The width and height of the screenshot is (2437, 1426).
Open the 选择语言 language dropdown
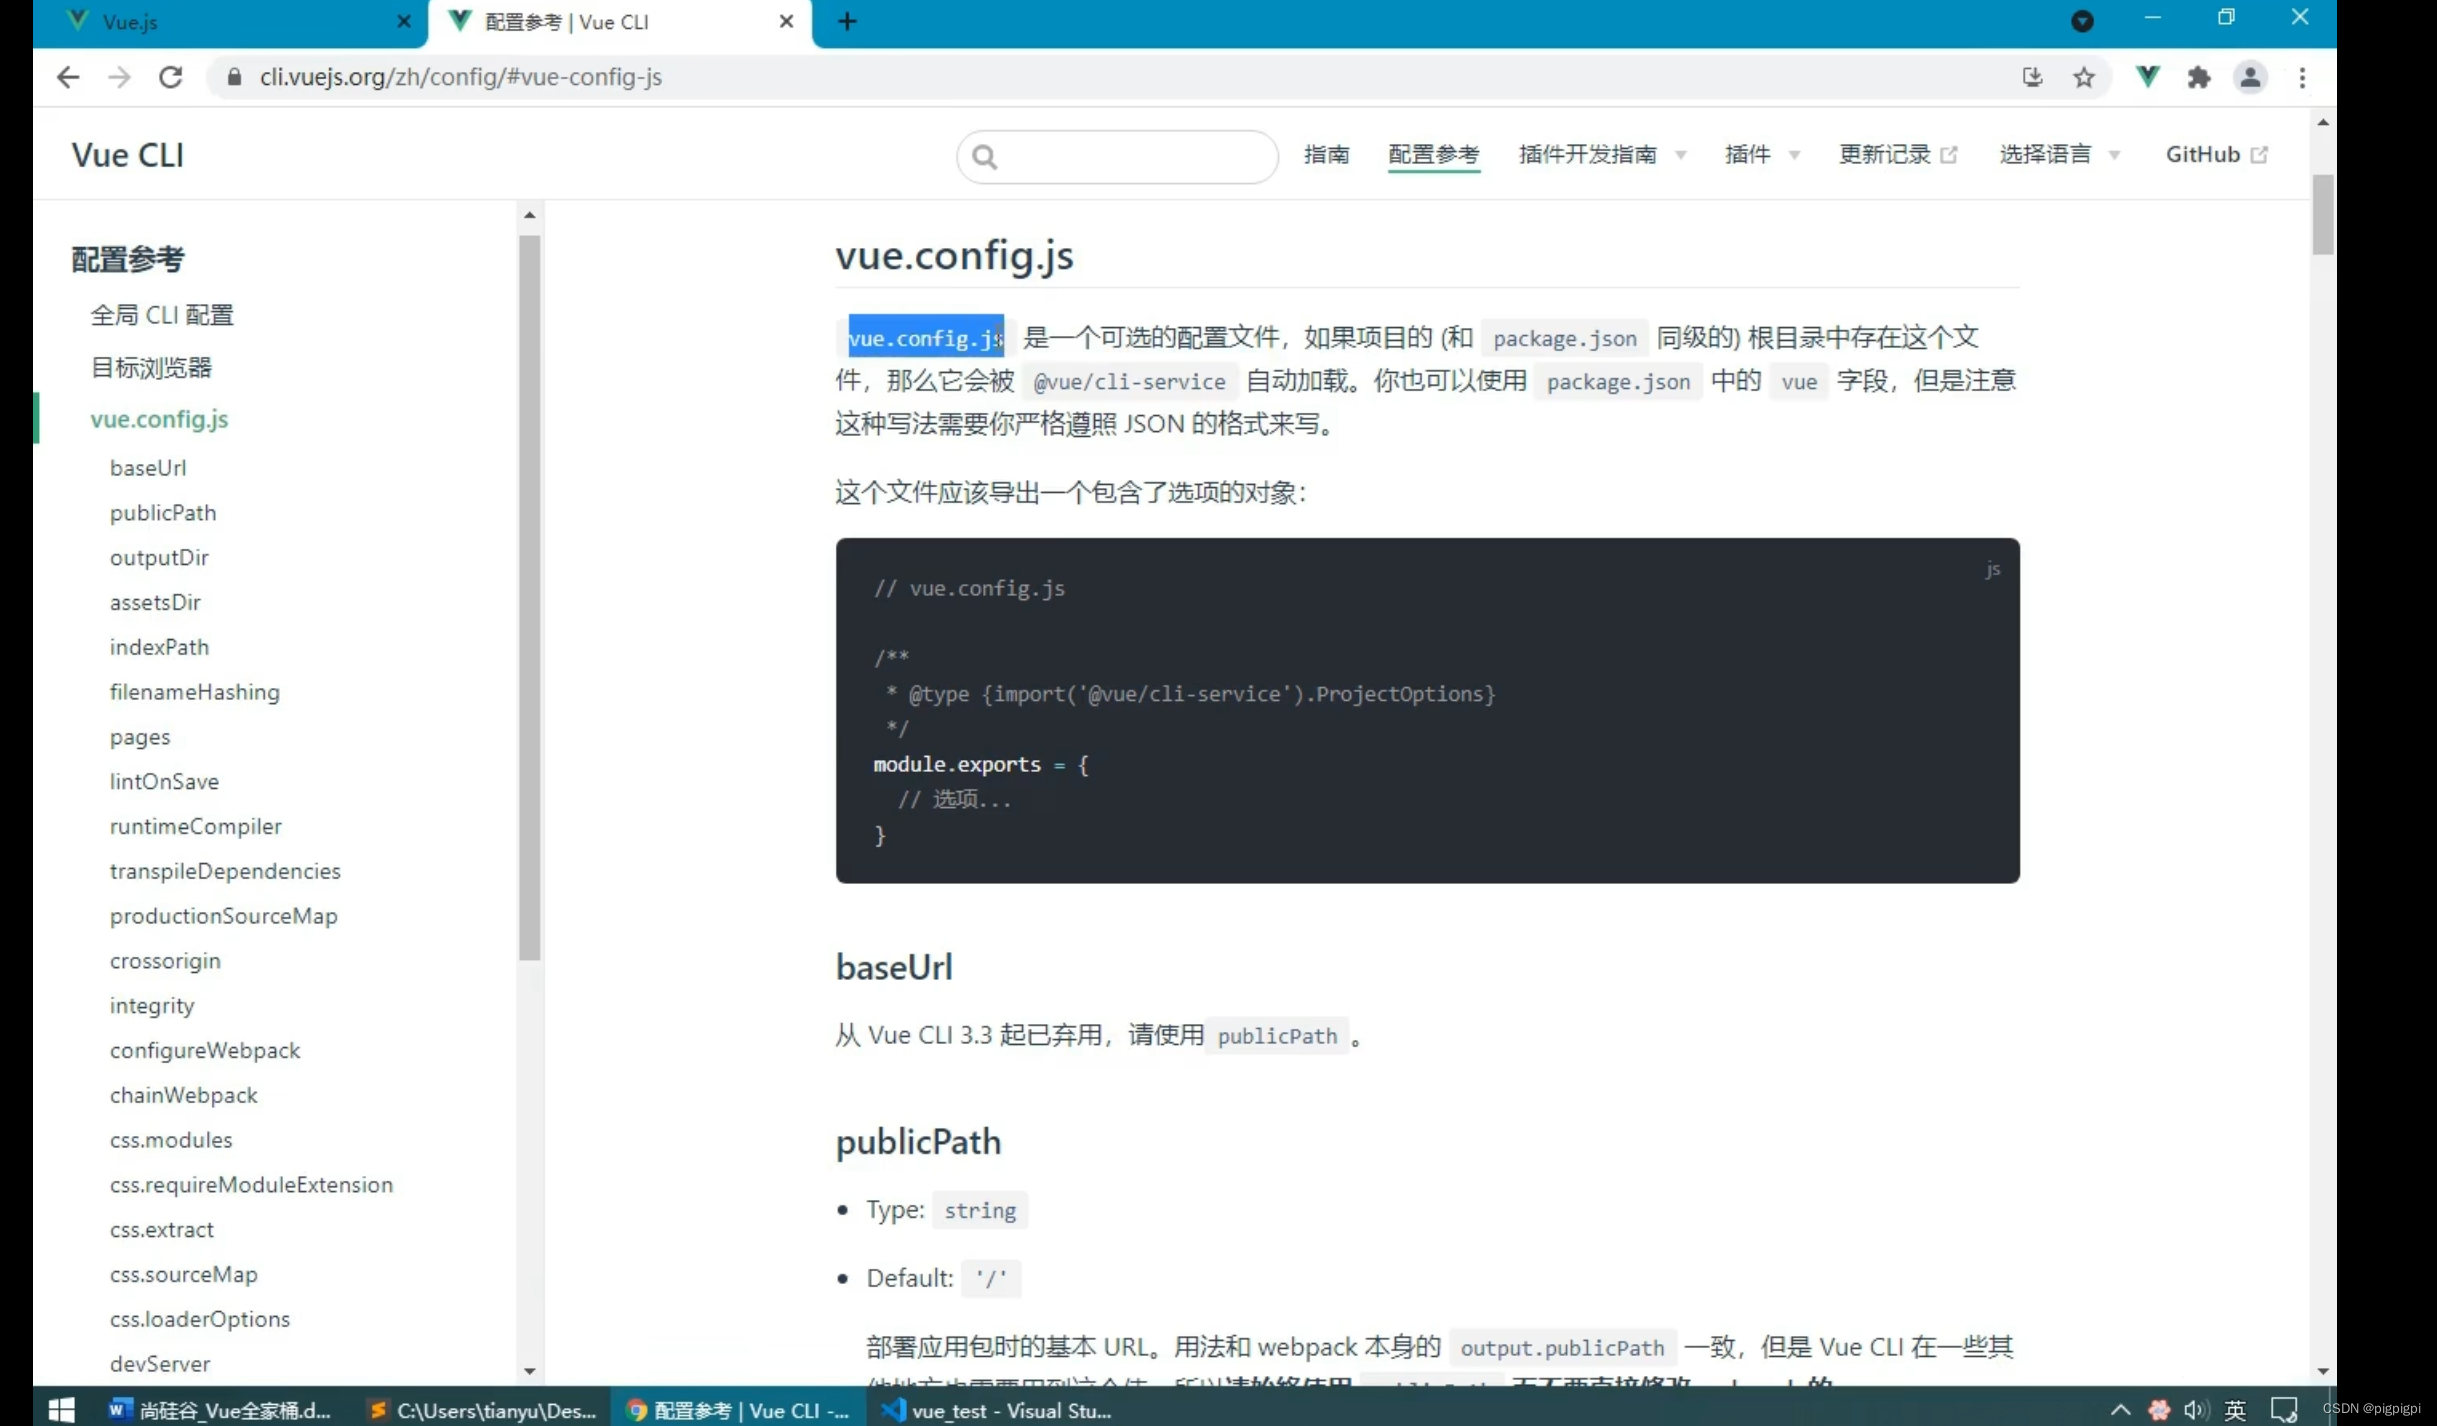pyautogui.click(x=2059, y=155)
